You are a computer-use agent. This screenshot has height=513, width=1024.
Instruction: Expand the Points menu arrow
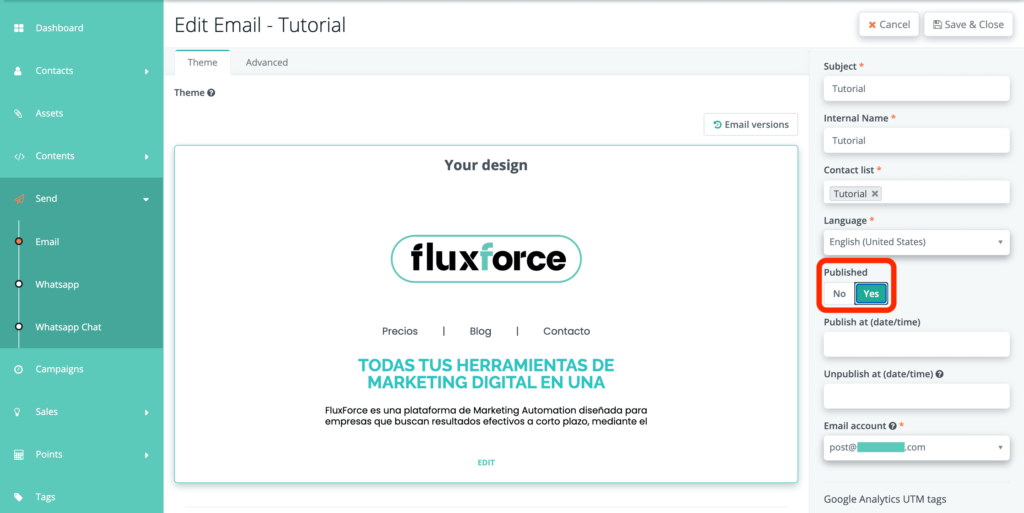pos(146,455)
